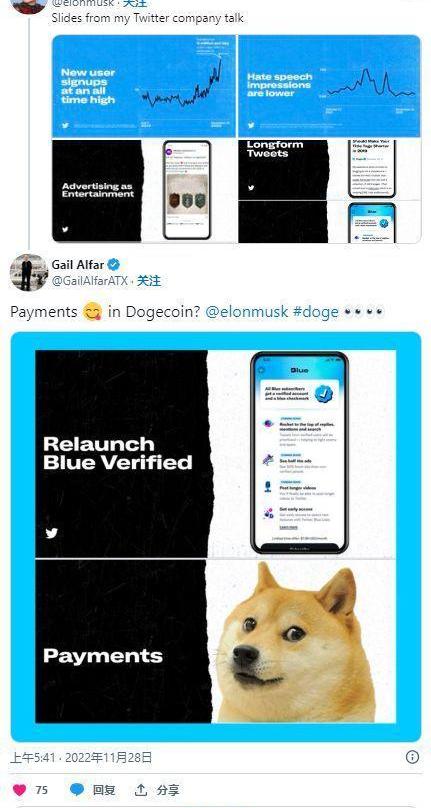Image resolution: width=431 pixels, height=808 pixels.
Task: Open the Advertising as Entertainment slide
Action: click(x=144, y=191)
